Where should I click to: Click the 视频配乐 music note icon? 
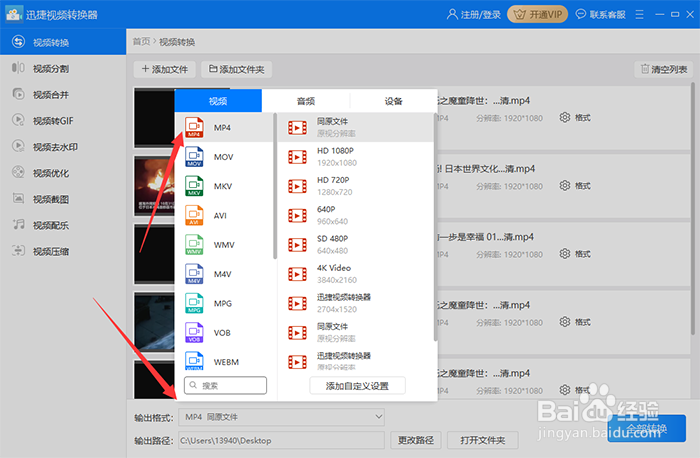[x=18, y=225]
